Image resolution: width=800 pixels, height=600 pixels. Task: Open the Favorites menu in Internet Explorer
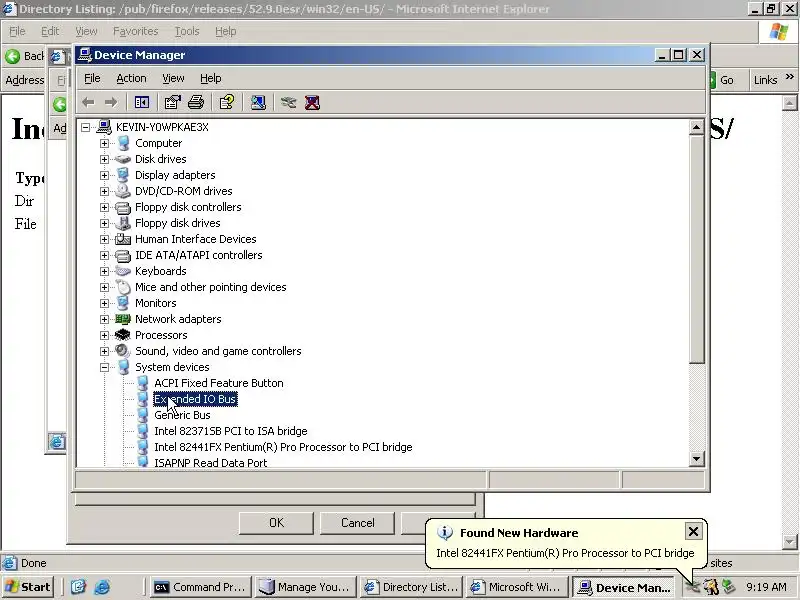[135, 31]
